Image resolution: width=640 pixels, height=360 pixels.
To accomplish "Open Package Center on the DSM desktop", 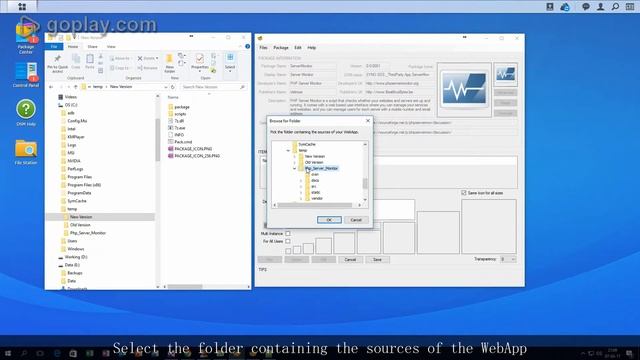I will 26,38.
